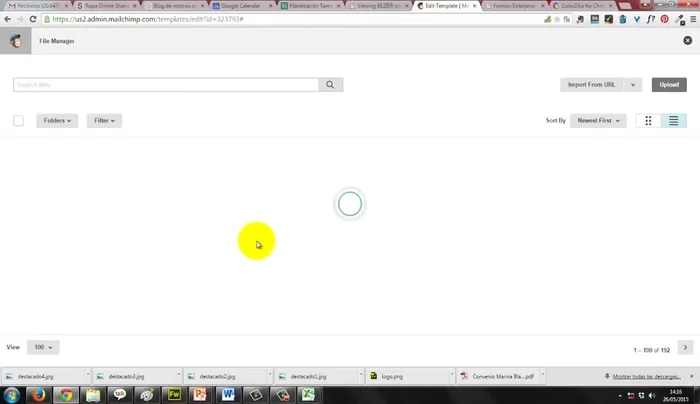Expand the Filter dropdown

[104, 121]
